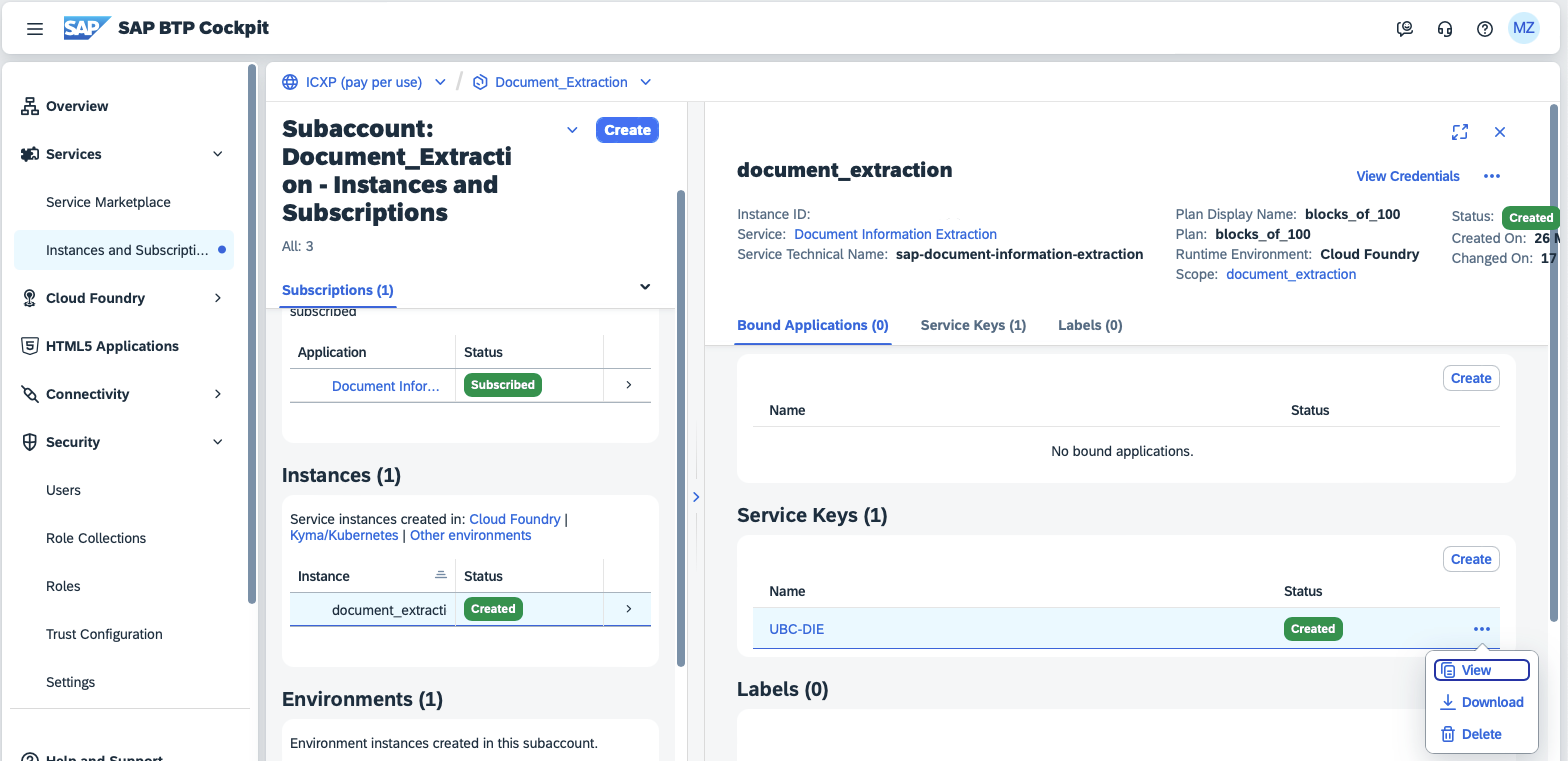Open the UBC-DIE service key link
The width and height of the screenshot is (1568, 761).
pos(796,629)
